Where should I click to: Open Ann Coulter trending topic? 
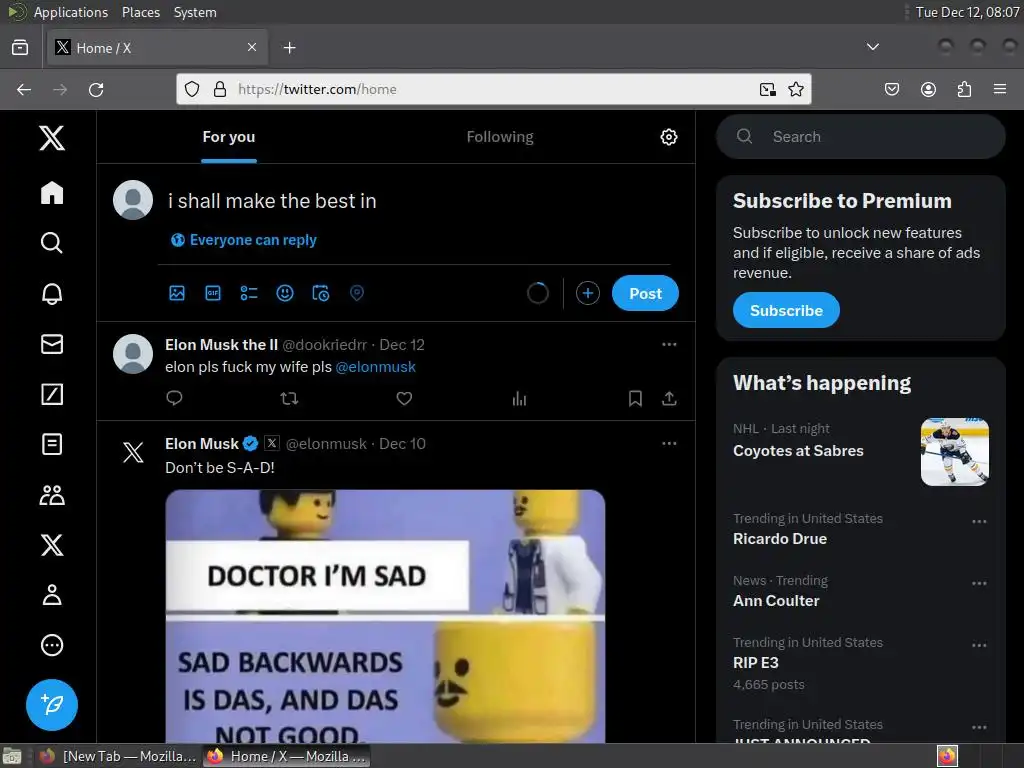776,601
